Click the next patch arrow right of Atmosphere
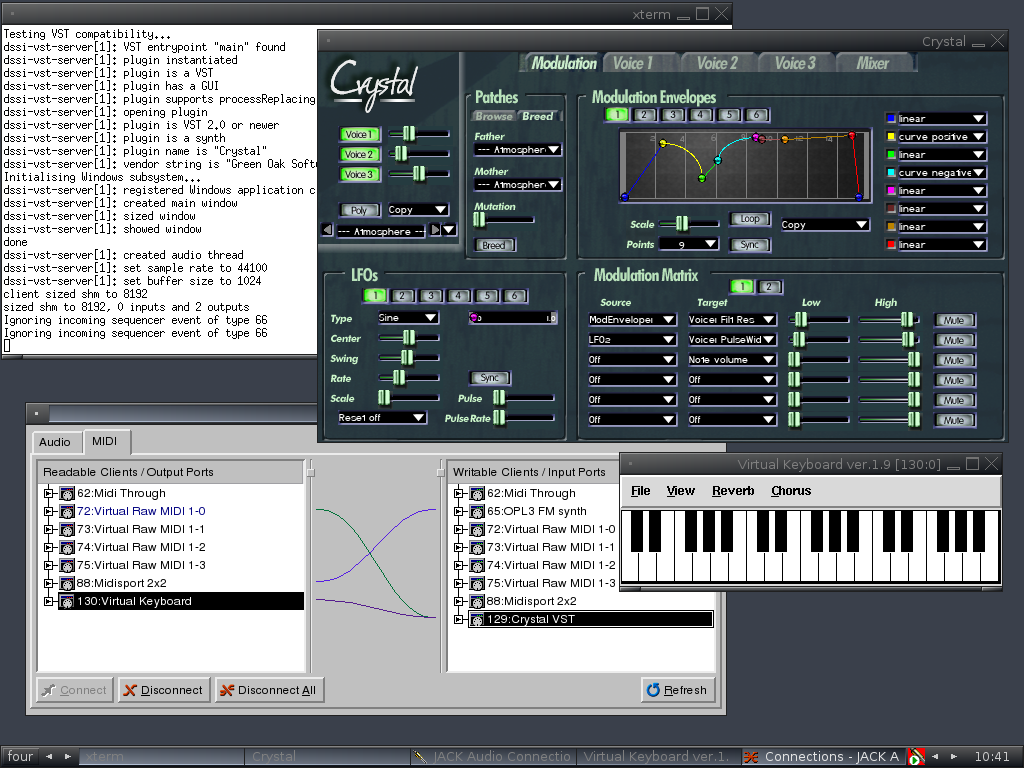 pos(436,230)
